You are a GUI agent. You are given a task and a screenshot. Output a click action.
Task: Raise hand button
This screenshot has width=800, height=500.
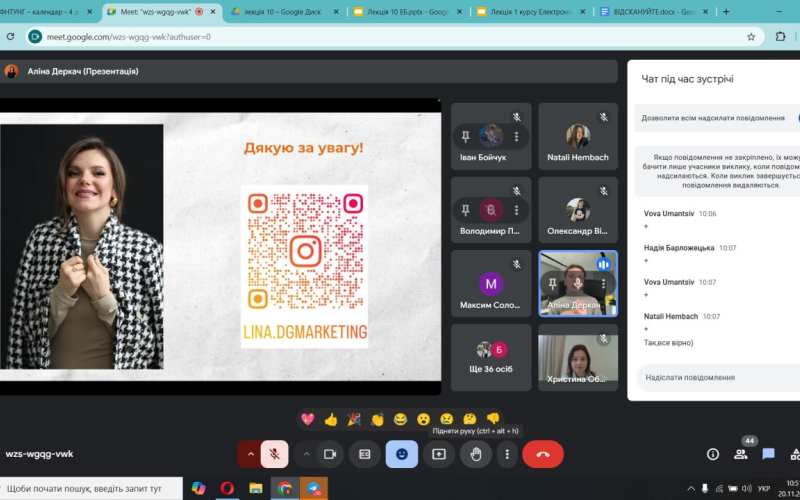click(x=476, y=454)
